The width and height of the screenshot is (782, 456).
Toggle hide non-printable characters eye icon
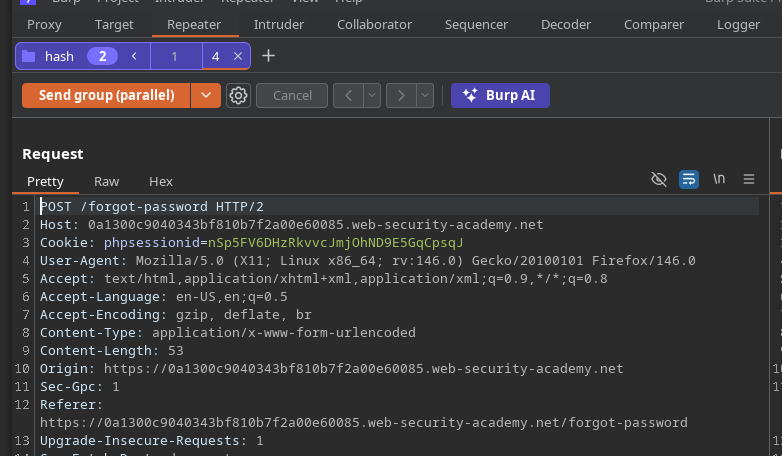(658, 179)
